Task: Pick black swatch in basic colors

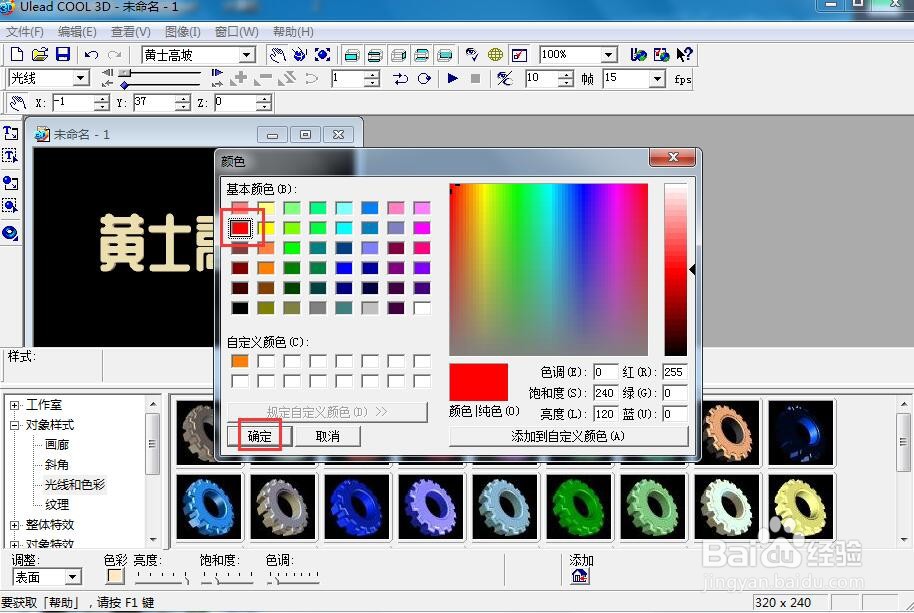Action: [240, 307]
